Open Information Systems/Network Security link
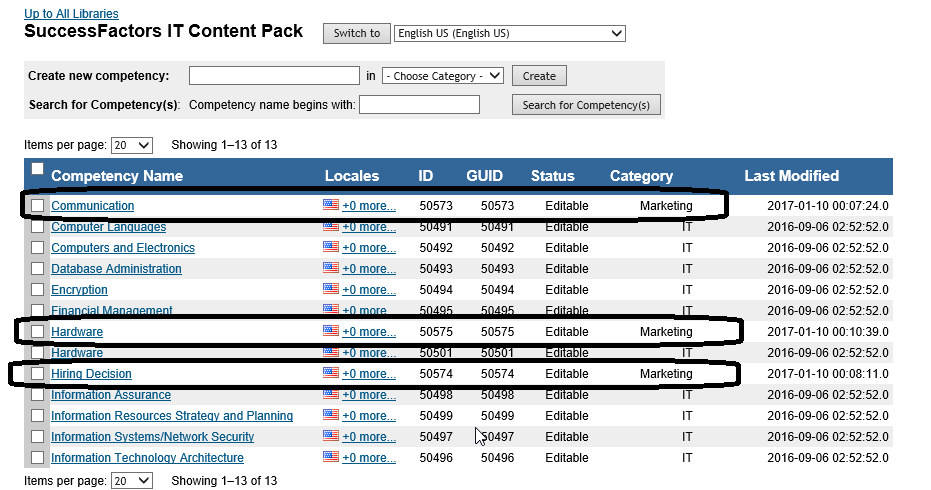 click(x=153, y=437)
